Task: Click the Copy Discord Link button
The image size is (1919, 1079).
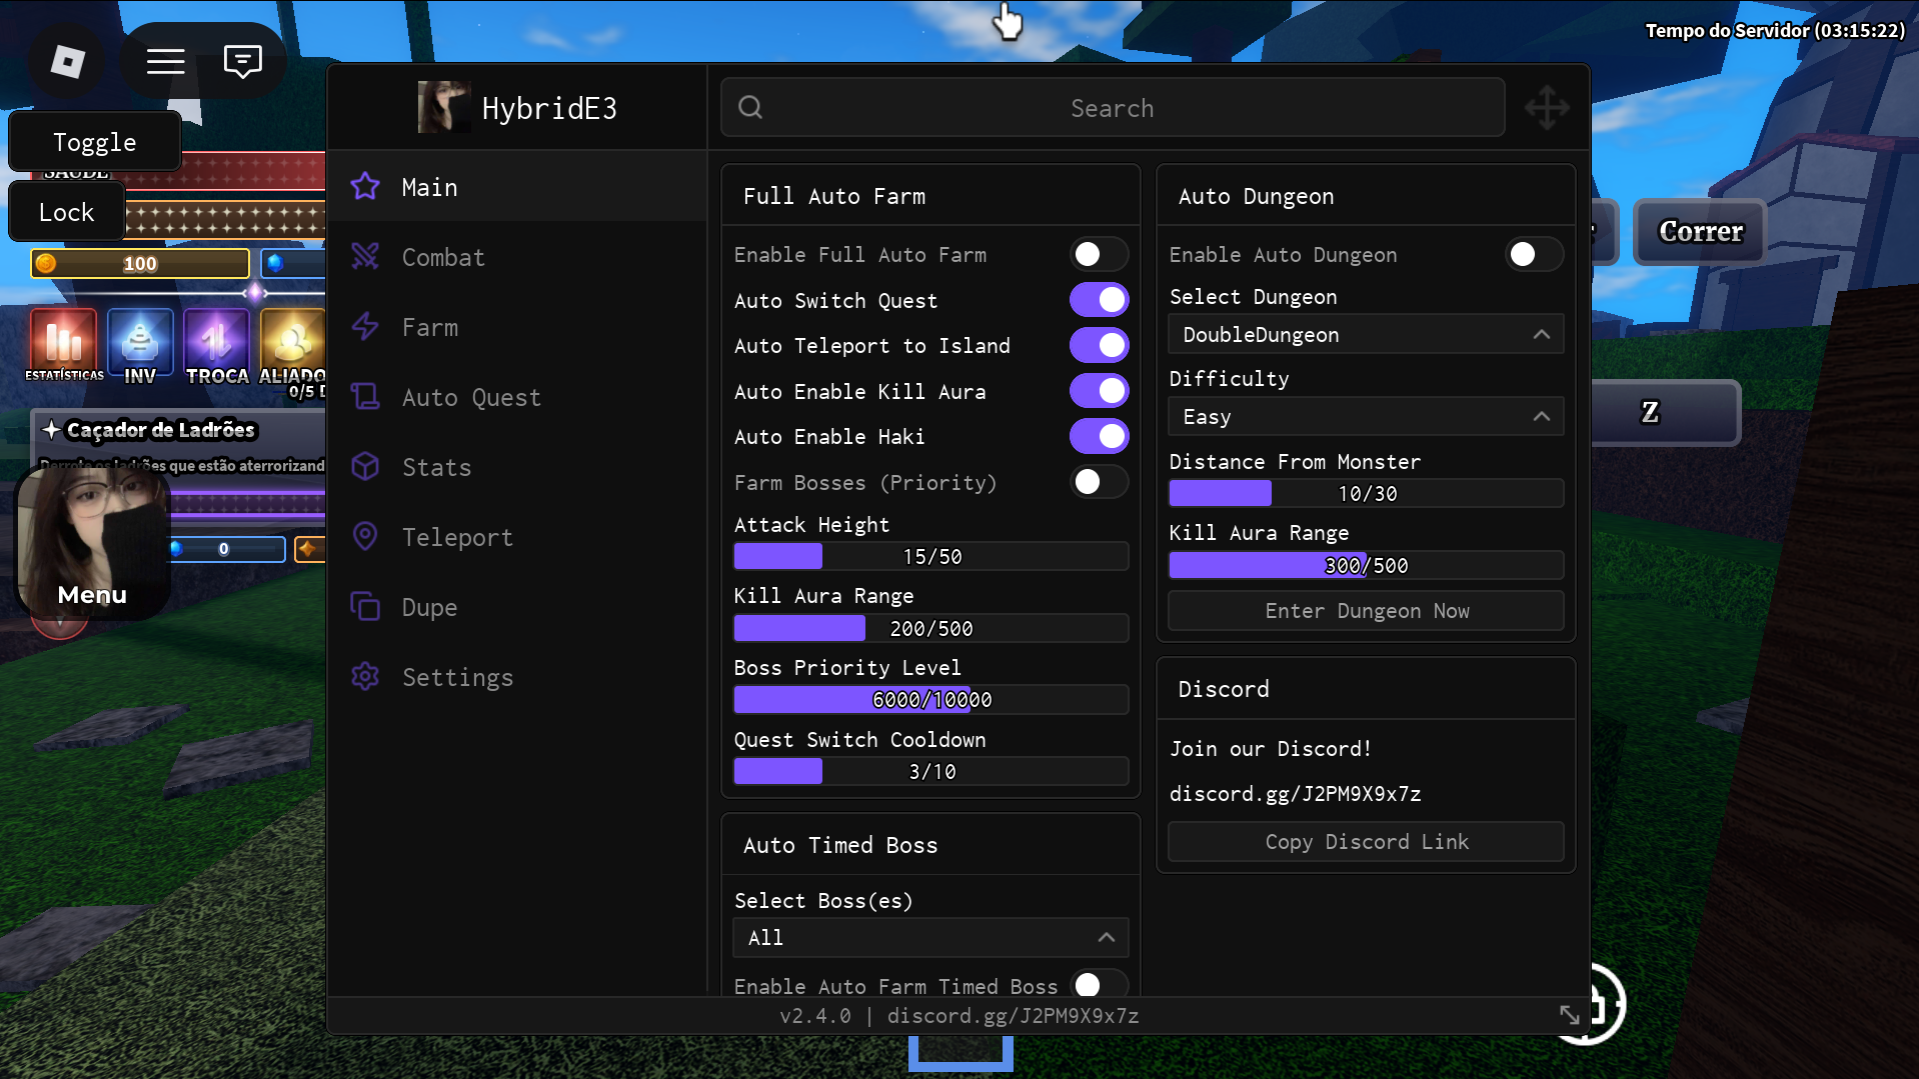Action: (1365, 842)
